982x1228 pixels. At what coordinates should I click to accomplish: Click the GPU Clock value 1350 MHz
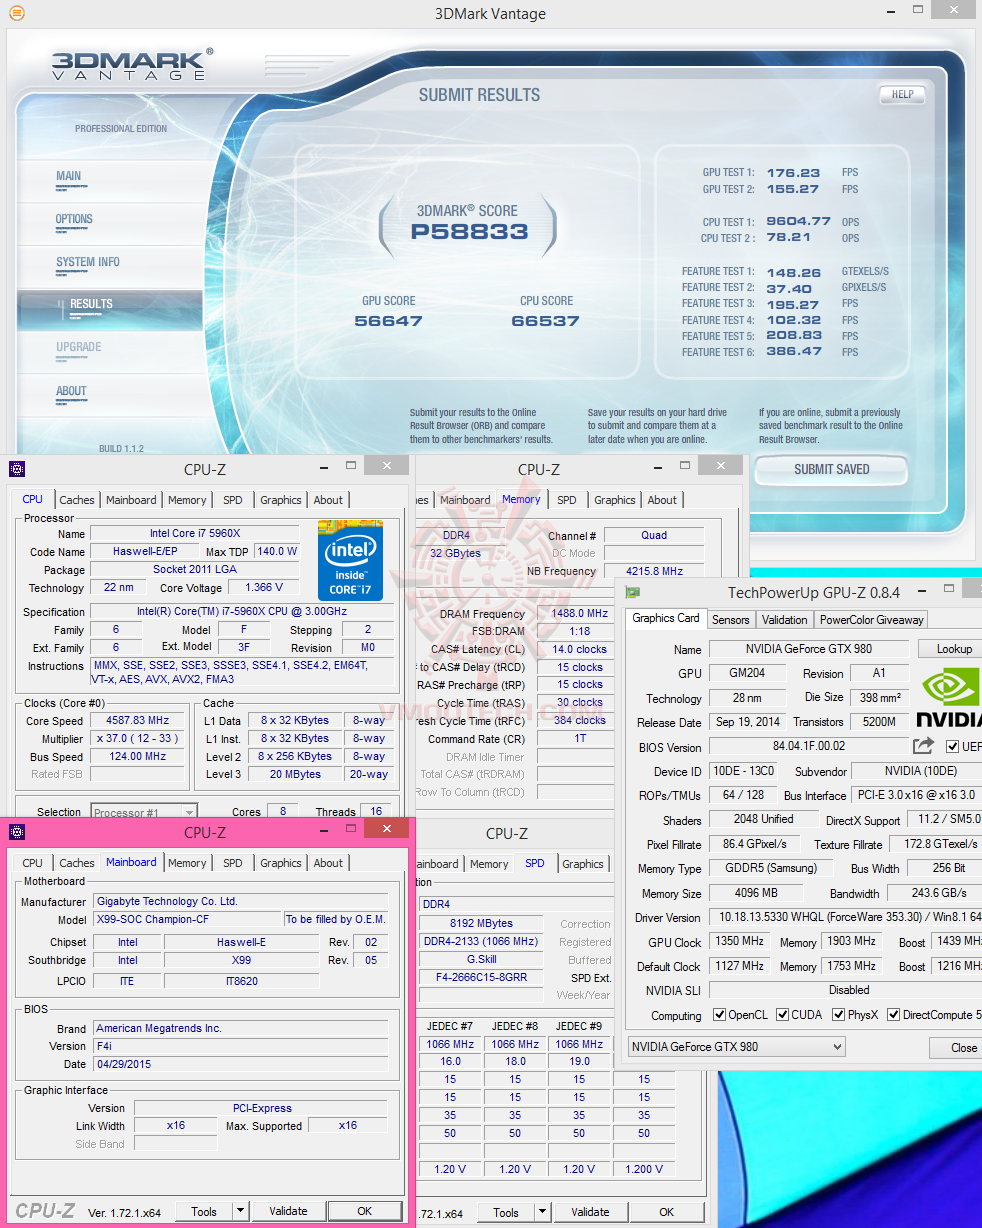(740, 942)
